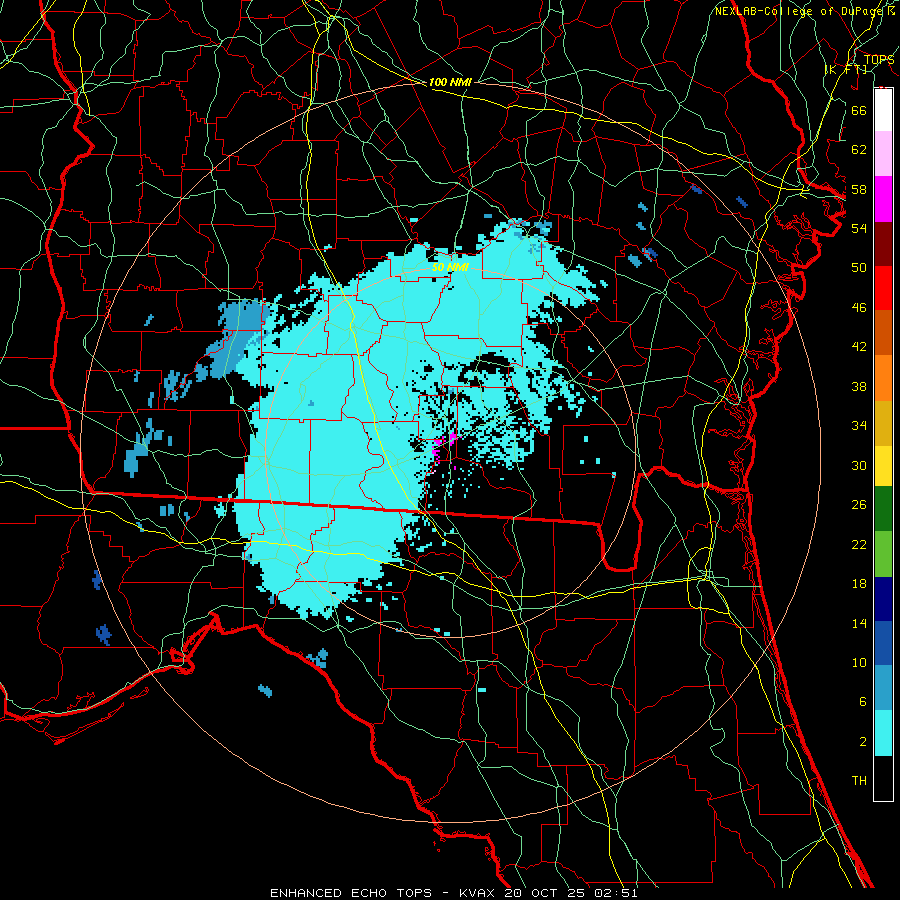Click the 34 legend value

coord(859,426)
